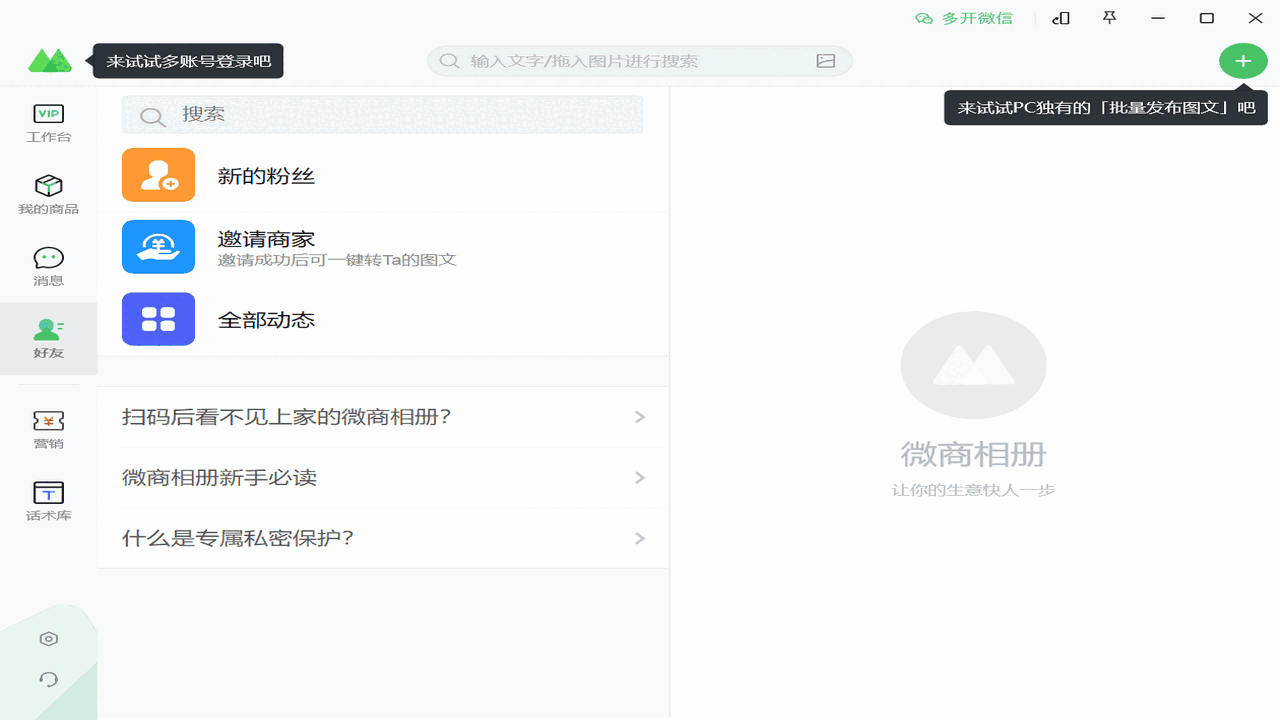Contact support via the headset icon

pyautogui.click(x=48, y=679)
